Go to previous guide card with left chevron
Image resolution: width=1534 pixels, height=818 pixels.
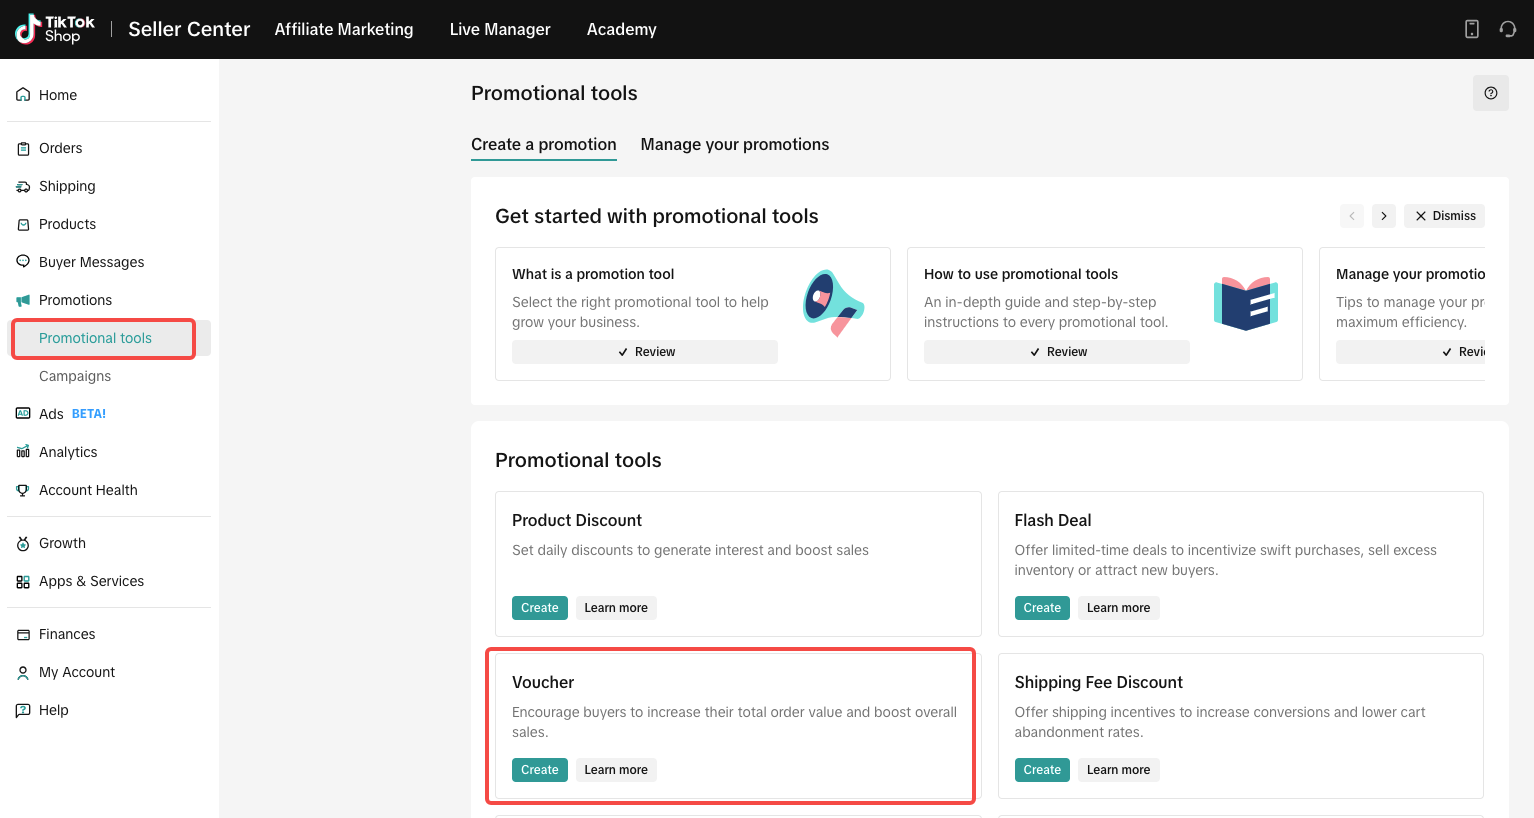click(x=1351, y=216)
